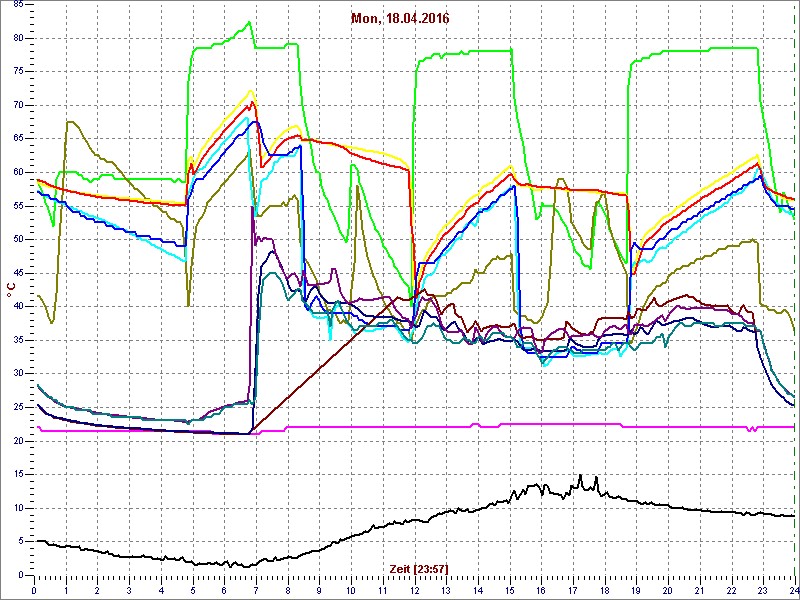Viewport: 800px width, 600px height.
Task: Click hour 8 on the time axis
Action: 288,591
